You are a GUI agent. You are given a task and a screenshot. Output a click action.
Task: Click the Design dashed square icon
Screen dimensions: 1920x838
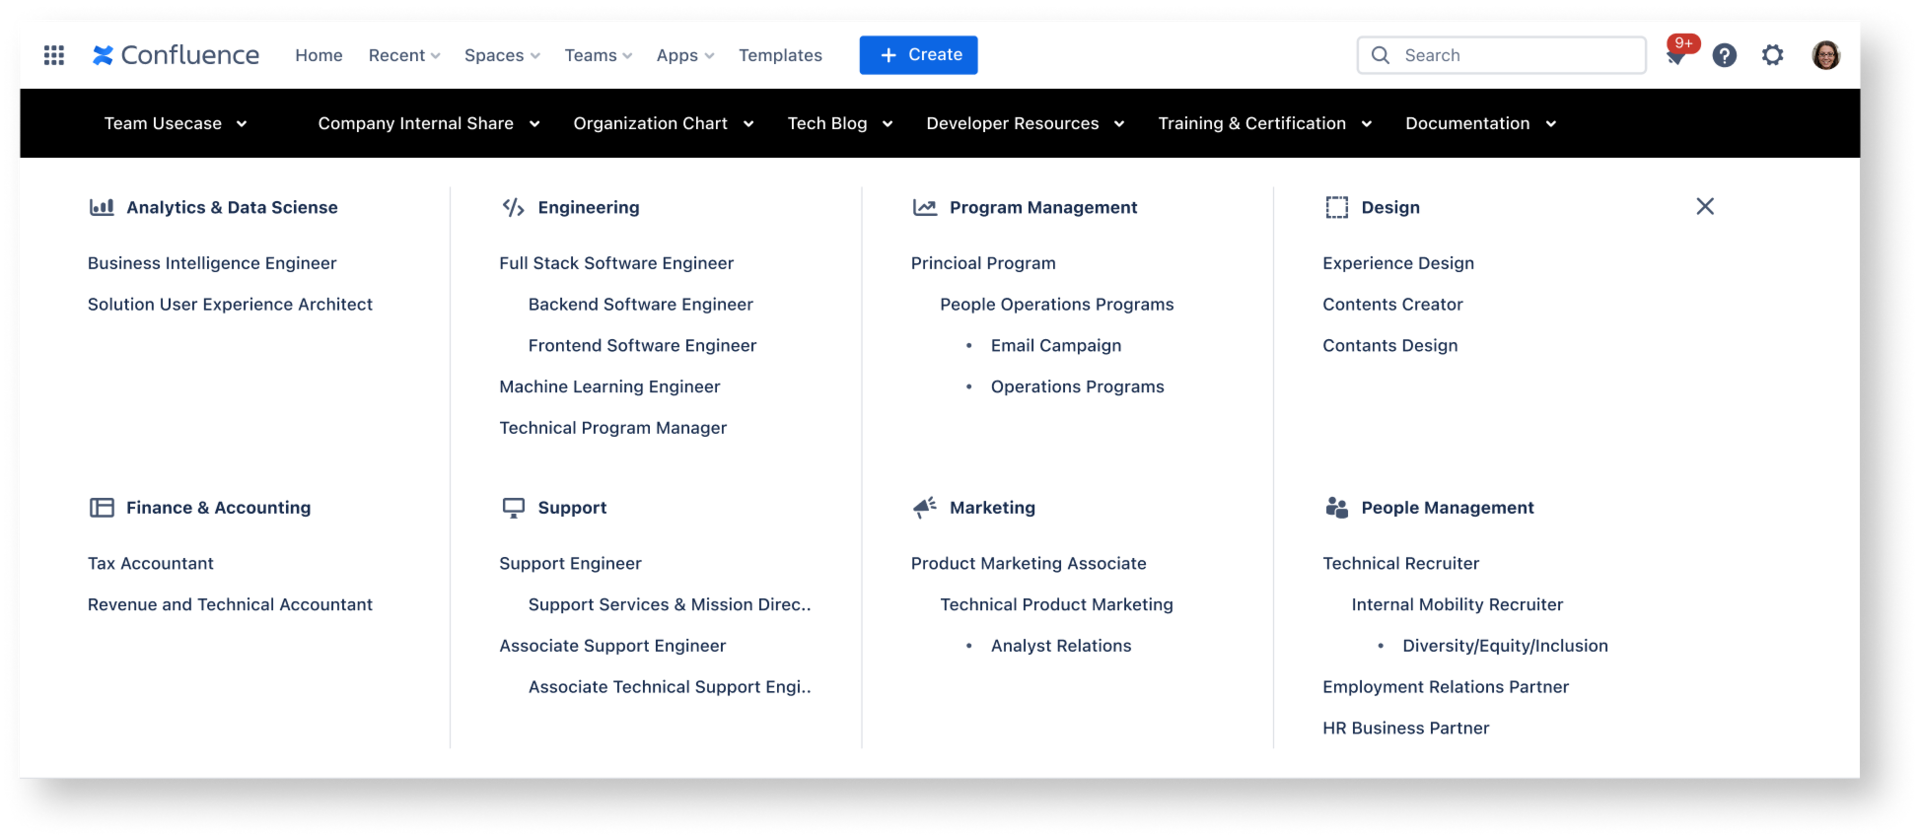(1336, 207)
